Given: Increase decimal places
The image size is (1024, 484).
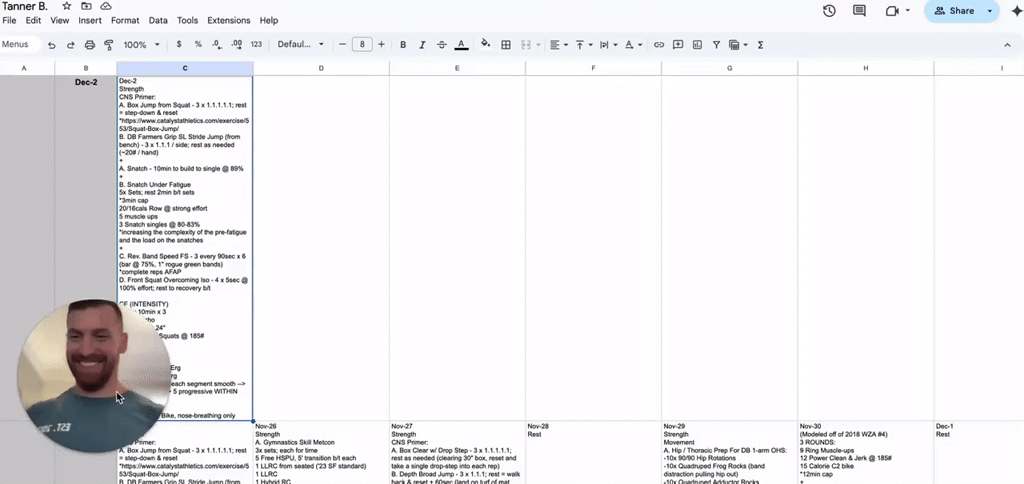Looking at the screenshot, I should pos(236,44).
